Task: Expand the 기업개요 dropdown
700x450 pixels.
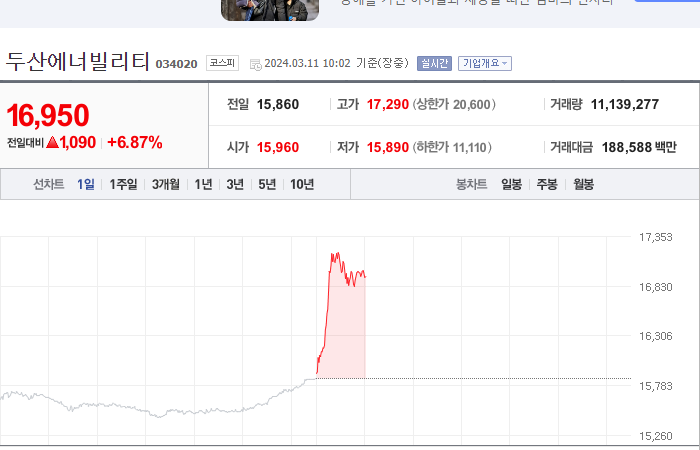Action: coord(485,63)
